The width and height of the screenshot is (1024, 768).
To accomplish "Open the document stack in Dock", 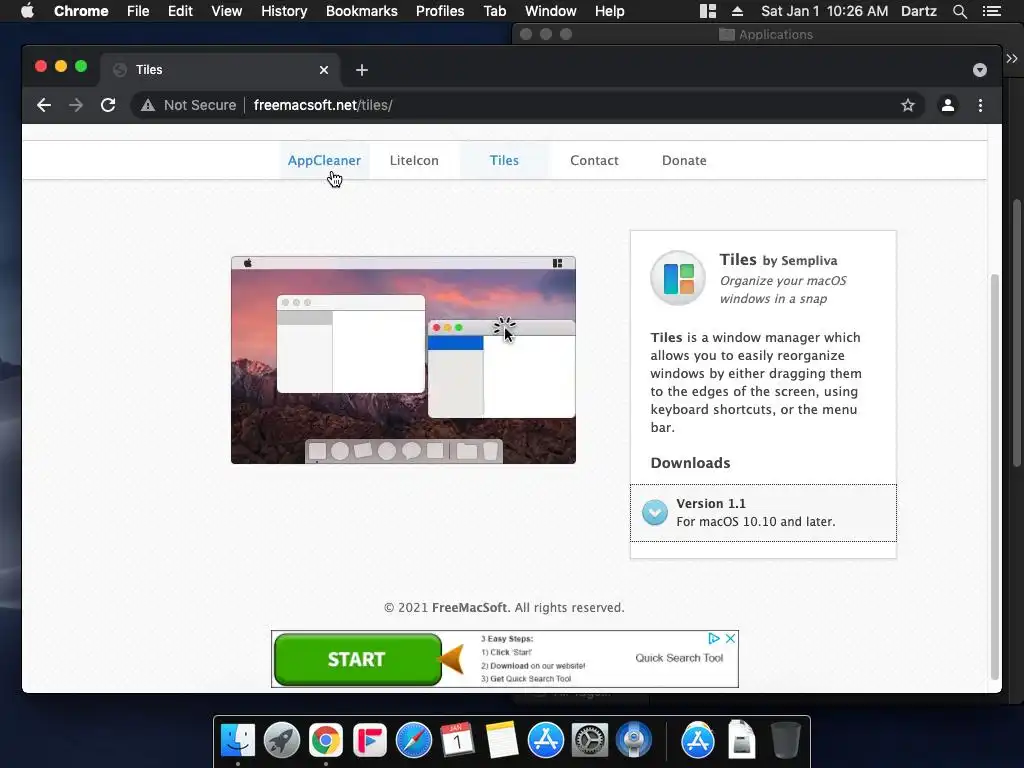I will [x=741, y=740].
